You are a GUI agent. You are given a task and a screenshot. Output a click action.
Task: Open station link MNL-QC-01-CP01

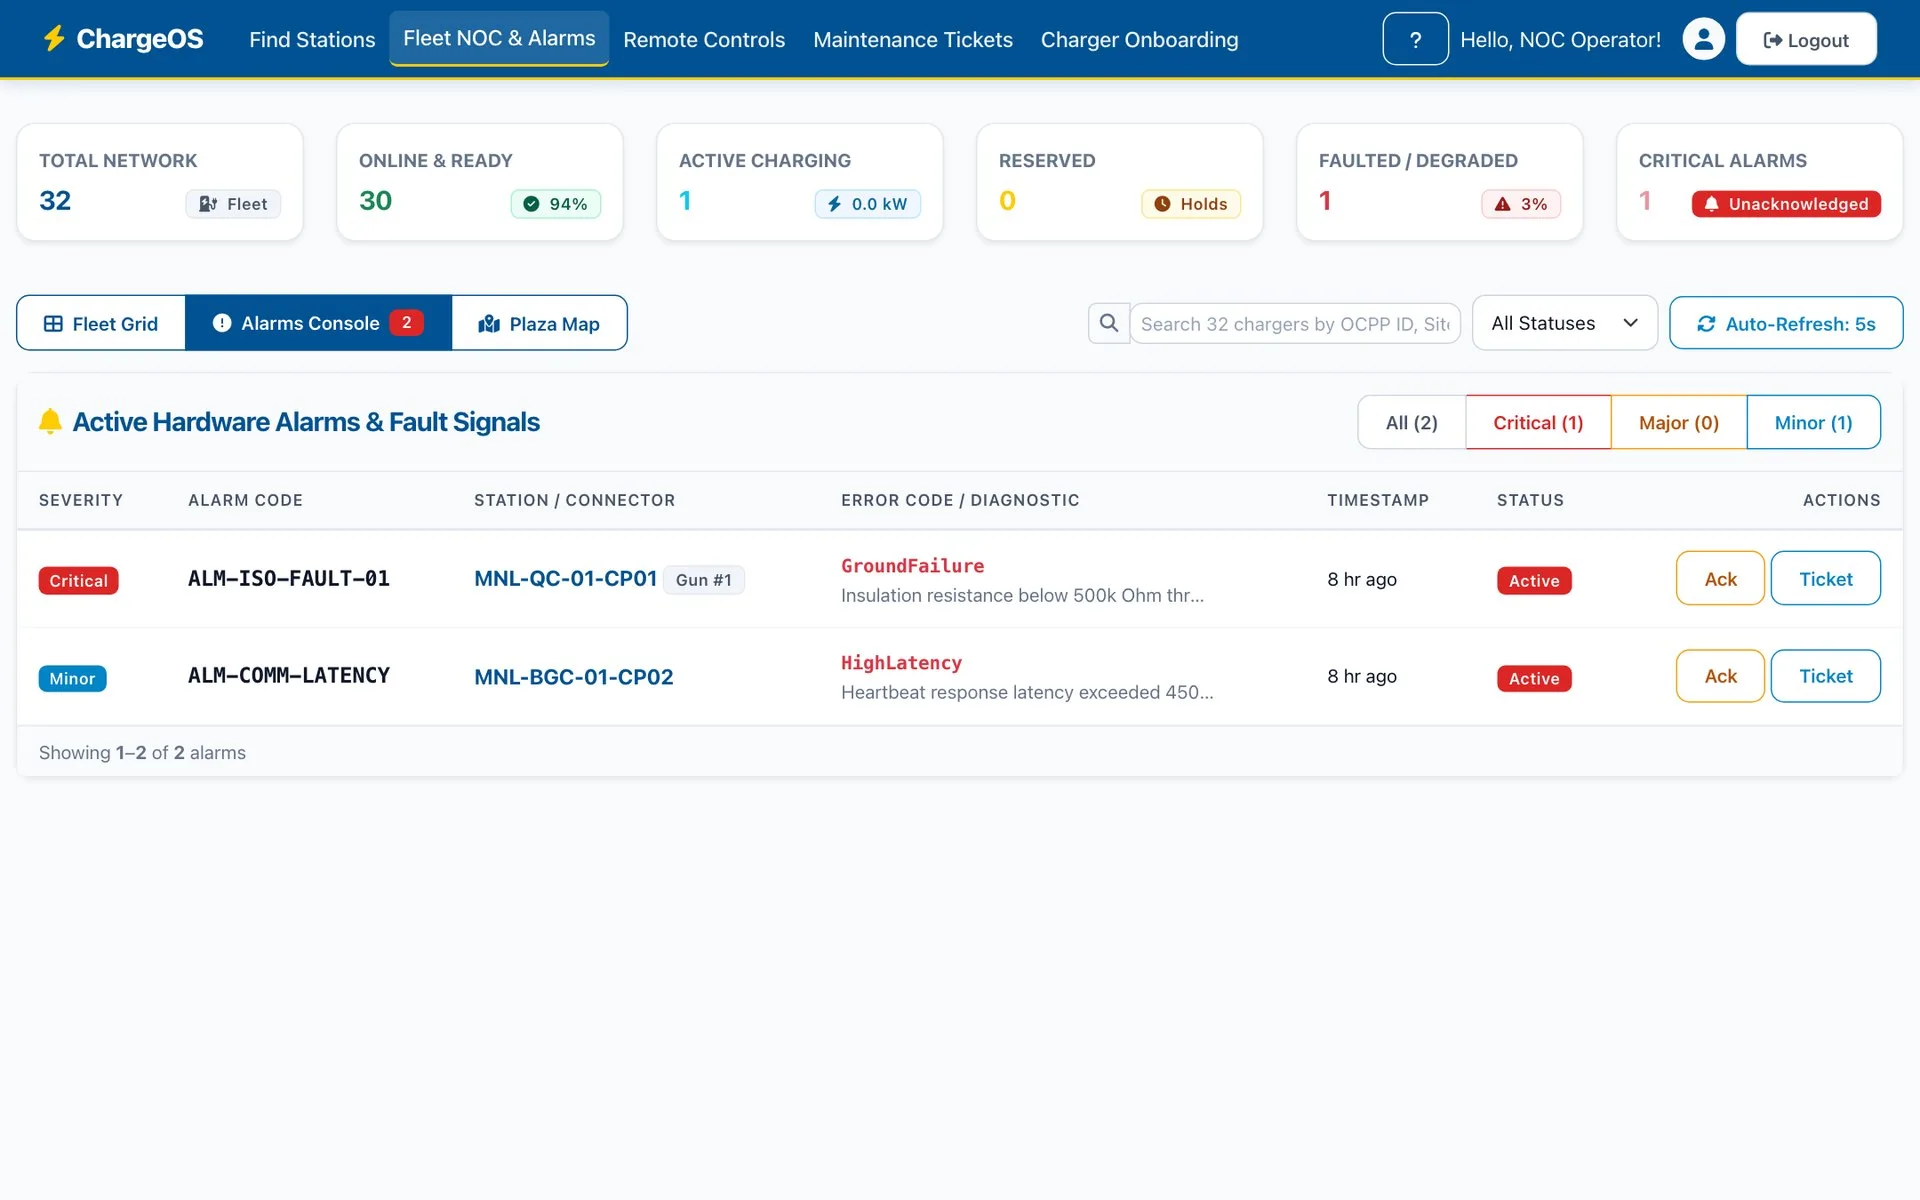[x=565, y=579]
